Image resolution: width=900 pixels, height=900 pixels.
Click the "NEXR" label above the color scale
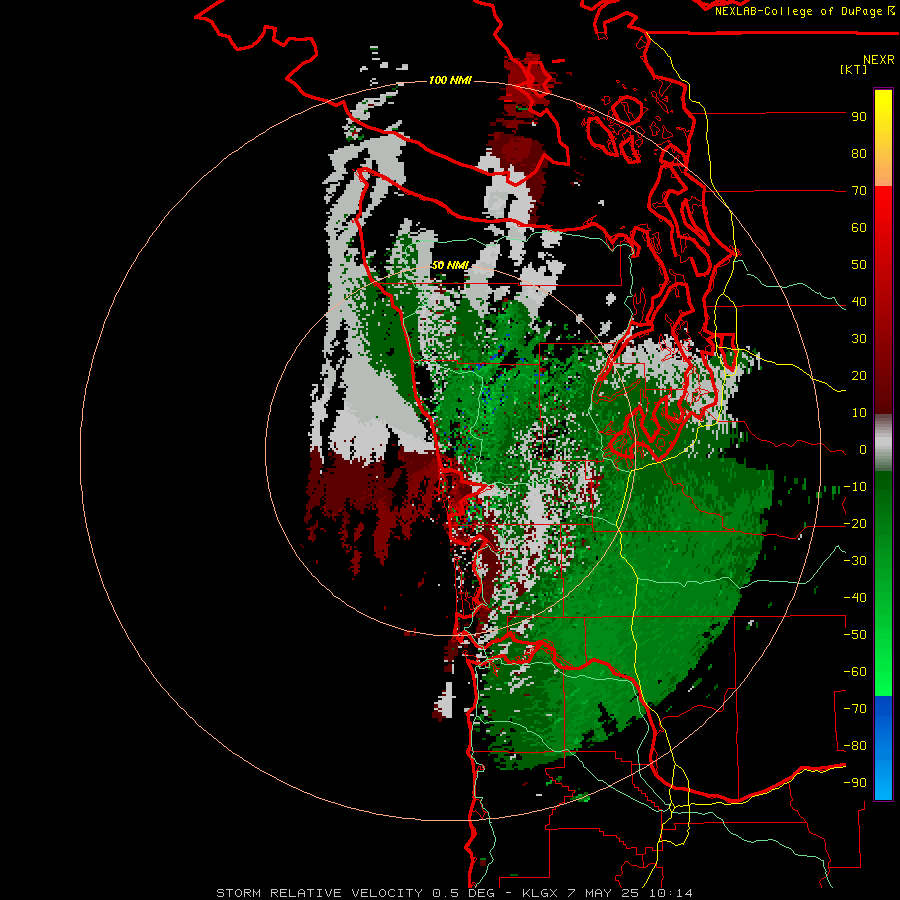click(x=879, y=60)
